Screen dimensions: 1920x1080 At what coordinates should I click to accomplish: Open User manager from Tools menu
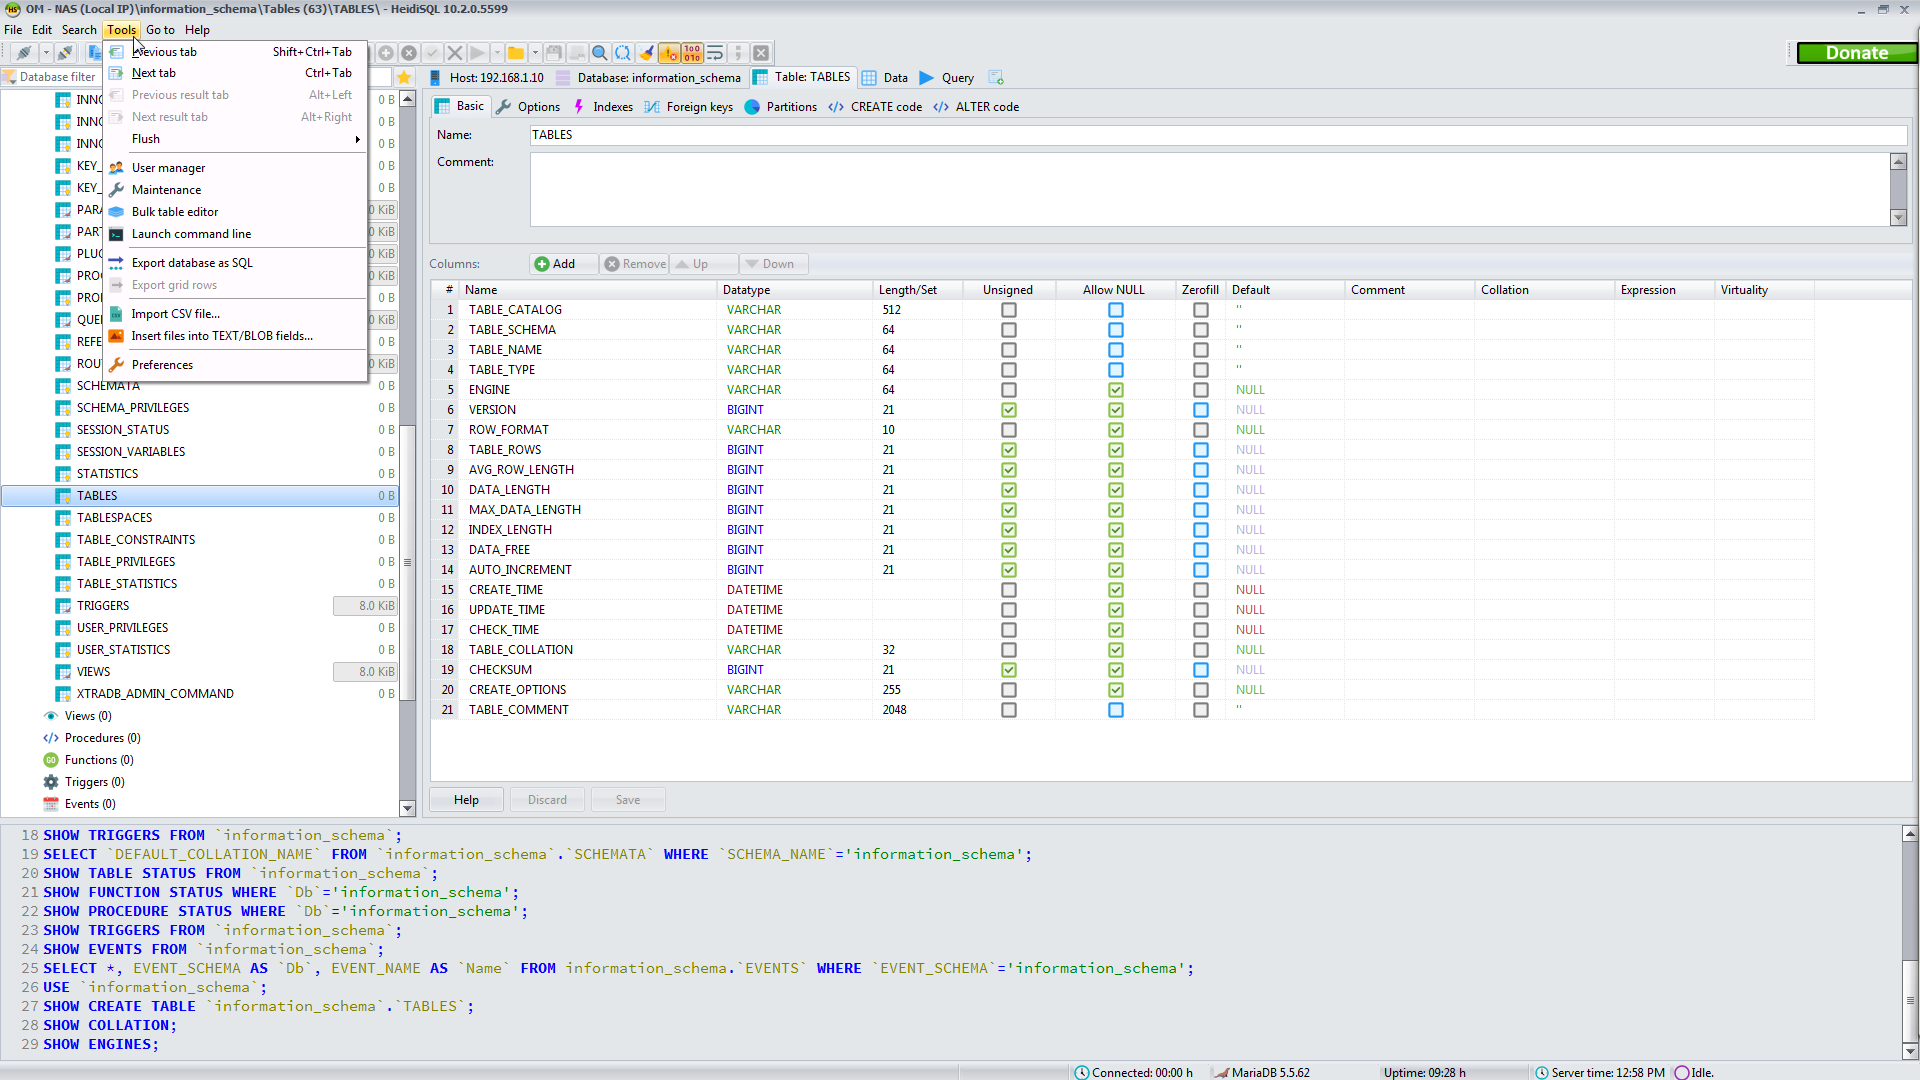pyautogui.click(x=168, y=168)
